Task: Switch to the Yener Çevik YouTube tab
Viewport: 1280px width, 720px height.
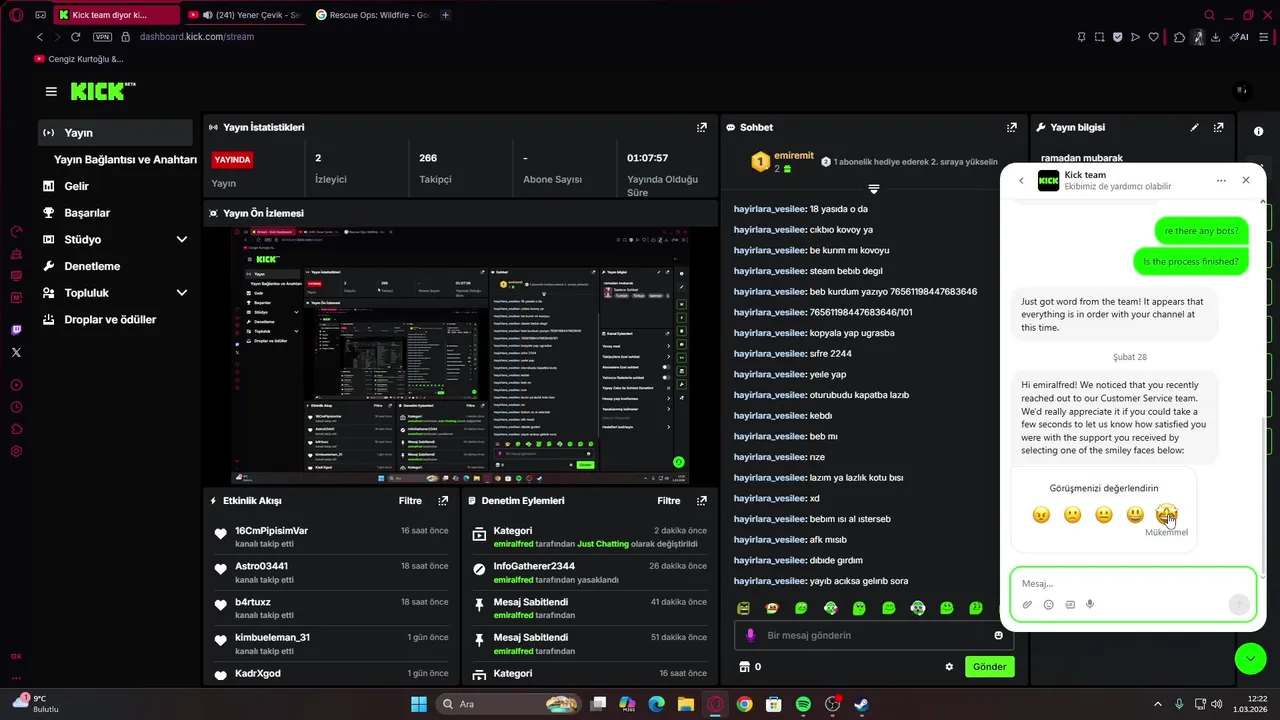Action: click(x=245, y=15)
